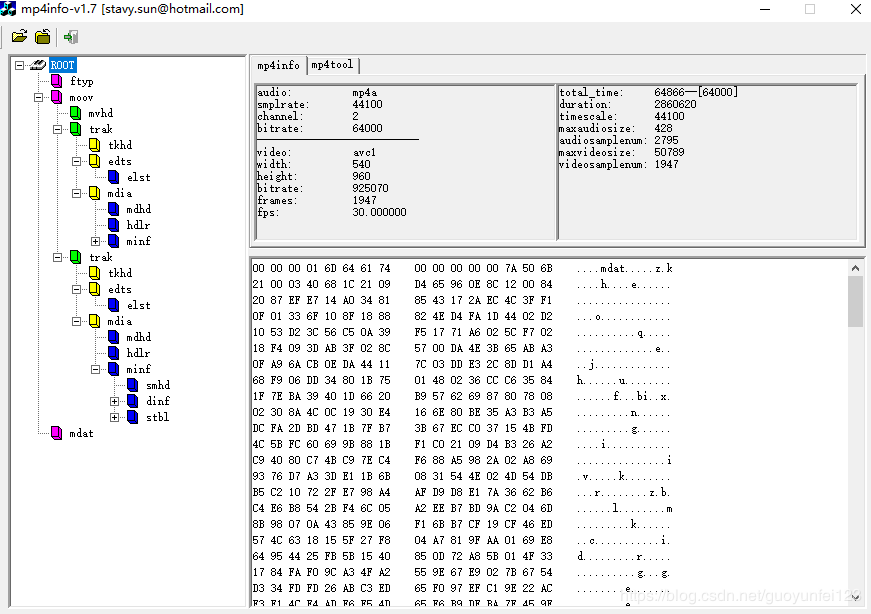Image resolution: width=871 pixels, height=614 pixels.
Task: Collapse edts under the first trak
Action: 76,162
